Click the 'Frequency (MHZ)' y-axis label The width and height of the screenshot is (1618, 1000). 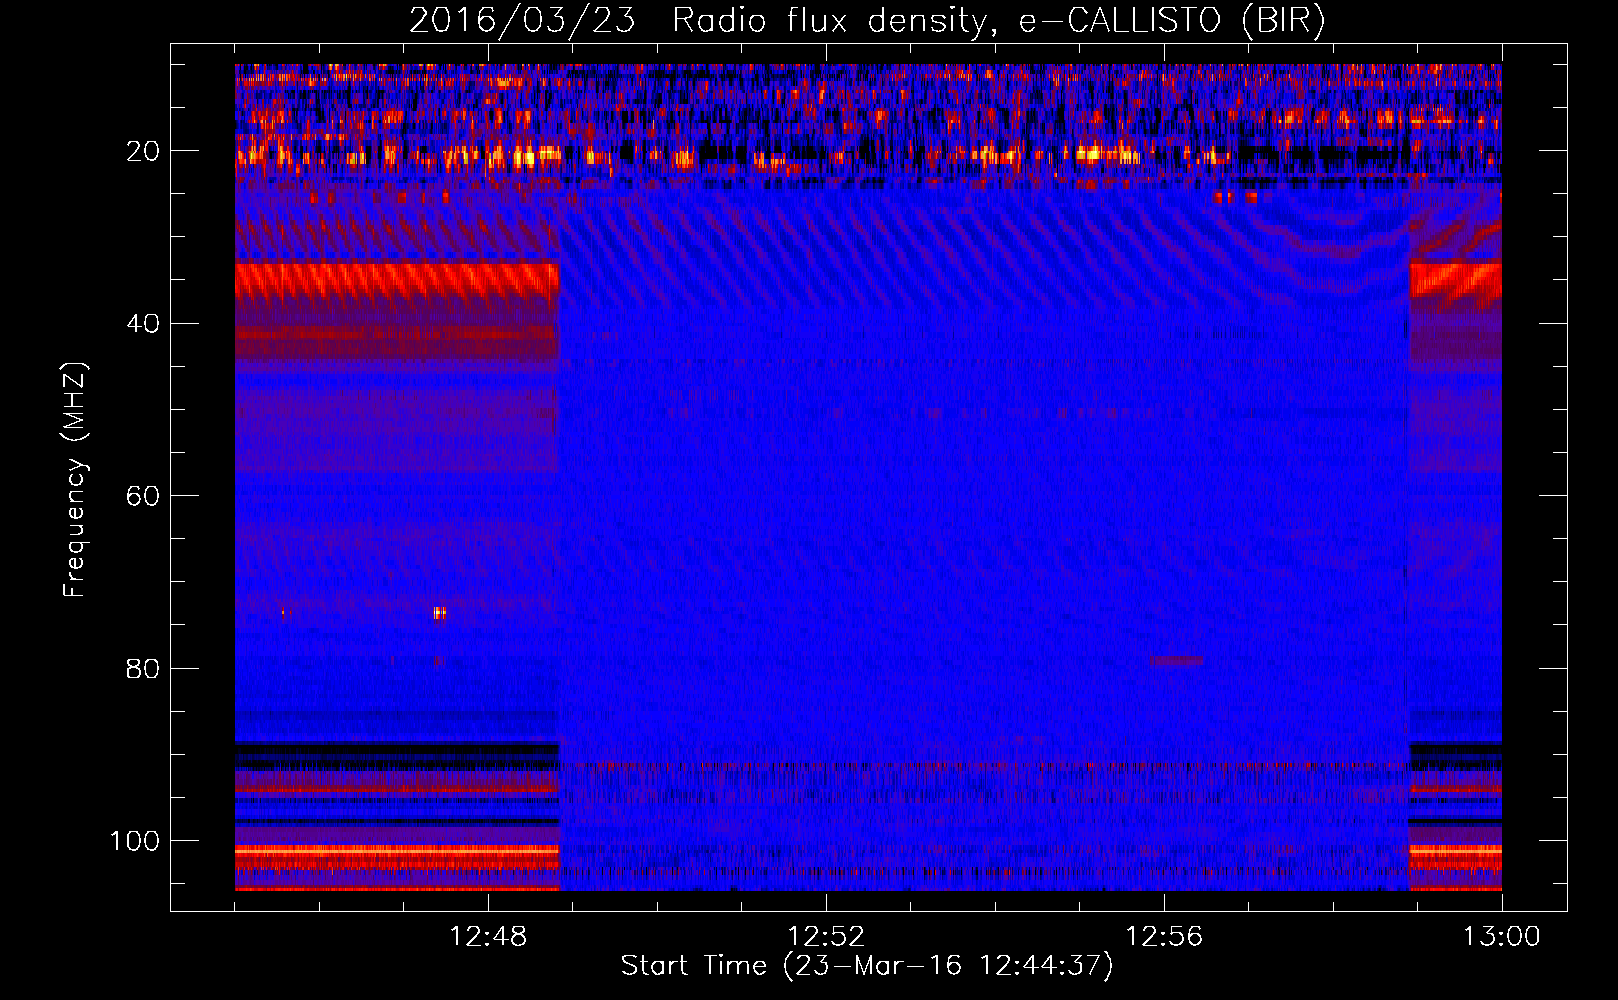tap(75, 480)
